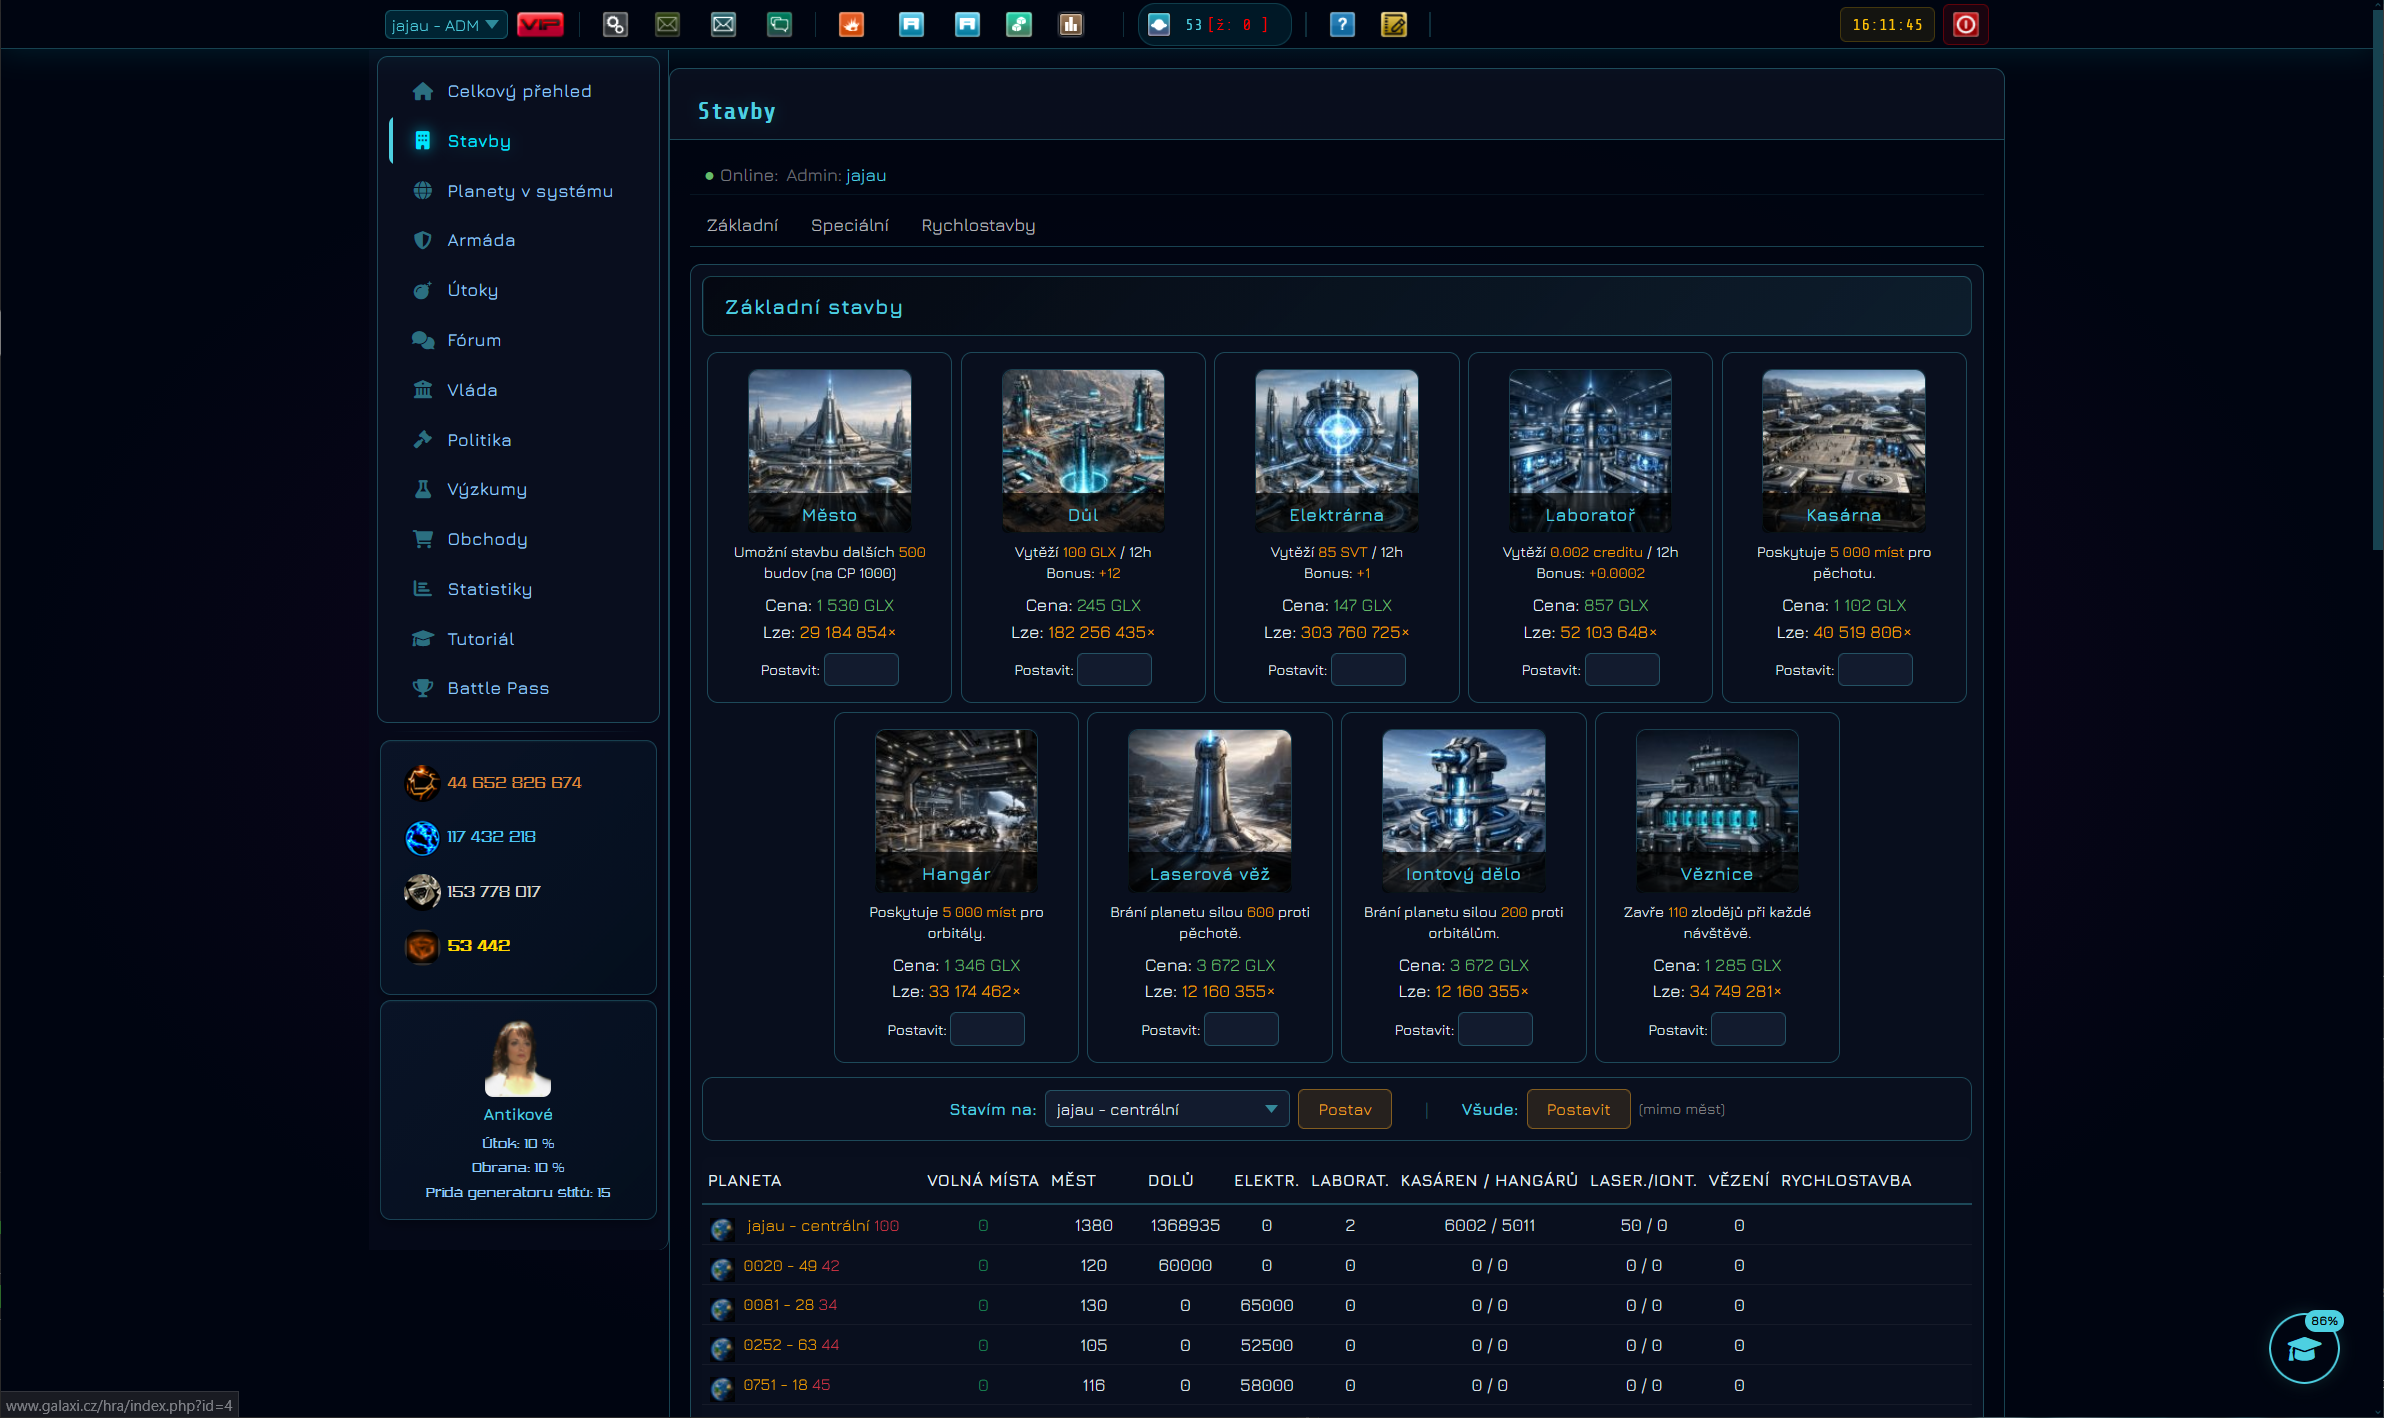Open the graduation cap tutorial badge
Screen dimensions: 2384x1418
(x=2304, y=1349)
